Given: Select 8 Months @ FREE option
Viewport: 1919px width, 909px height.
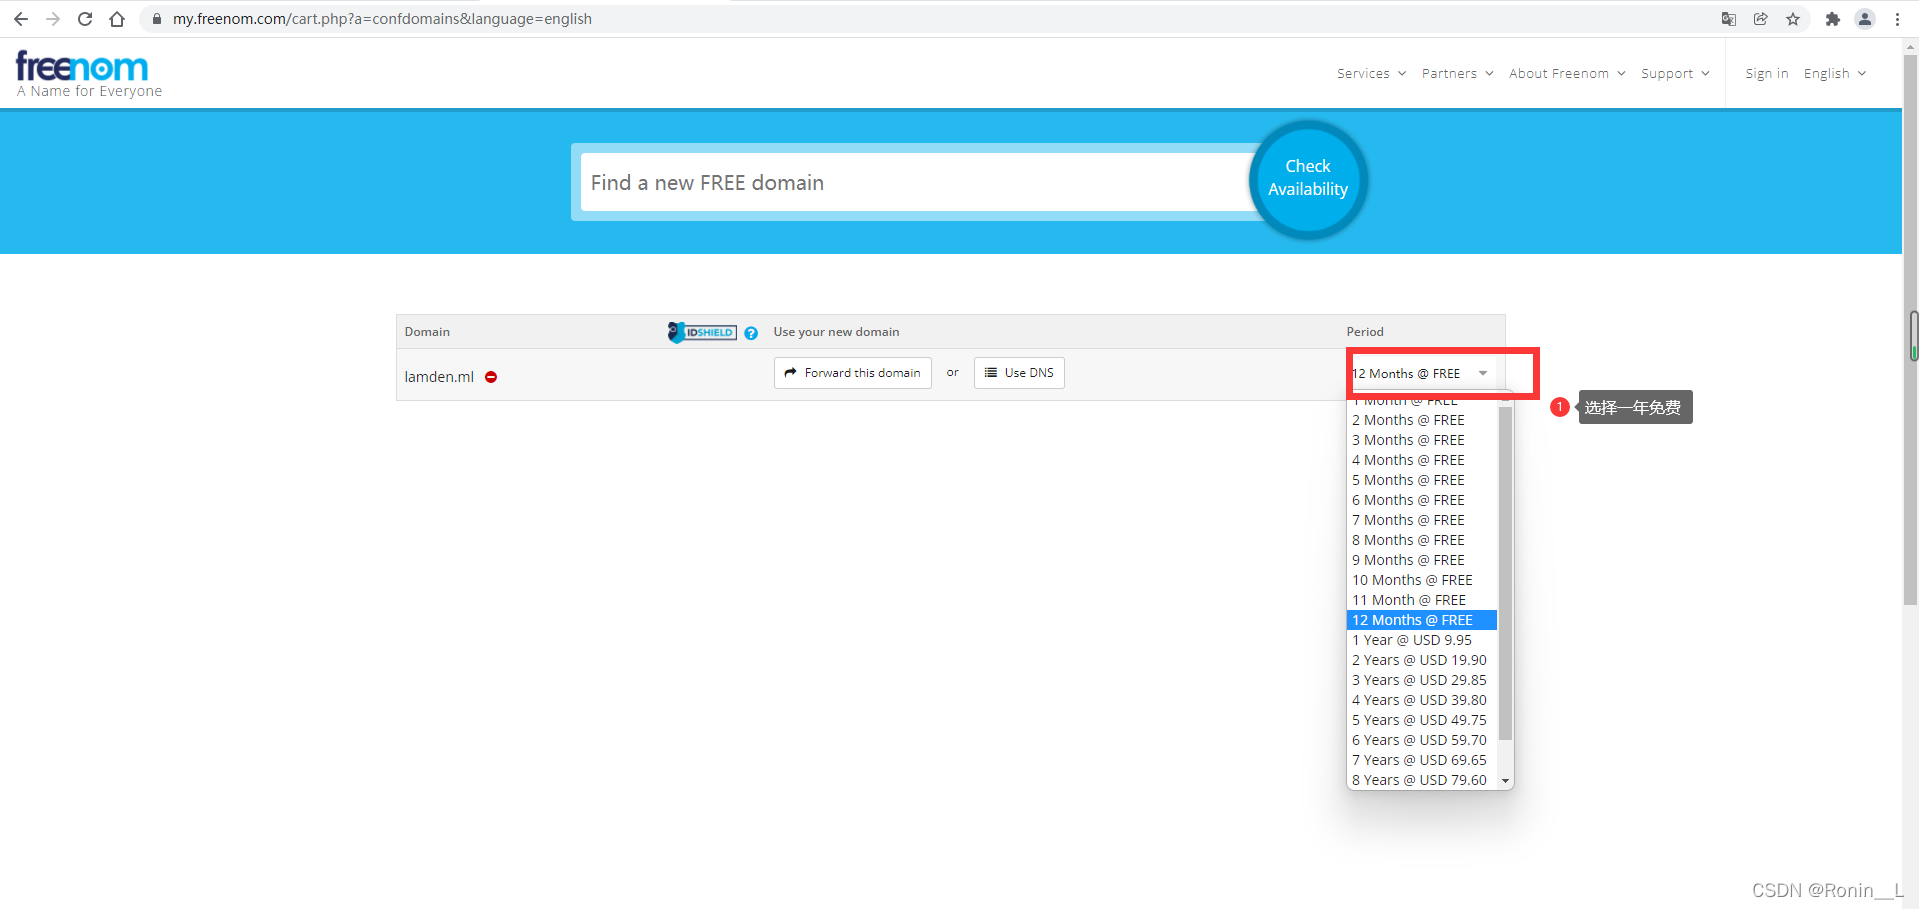Looking at the screenshot, I should (1422, 540).
